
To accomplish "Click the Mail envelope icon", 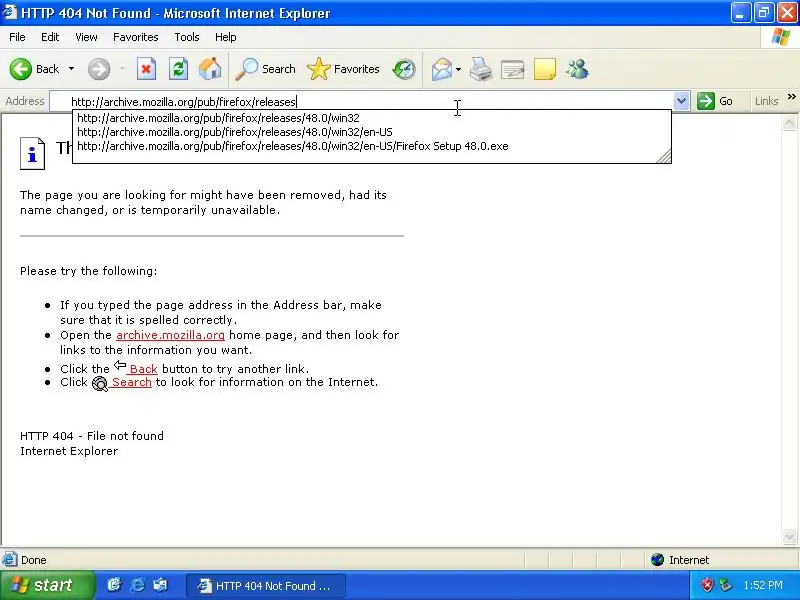I will [x=441, y=69].
